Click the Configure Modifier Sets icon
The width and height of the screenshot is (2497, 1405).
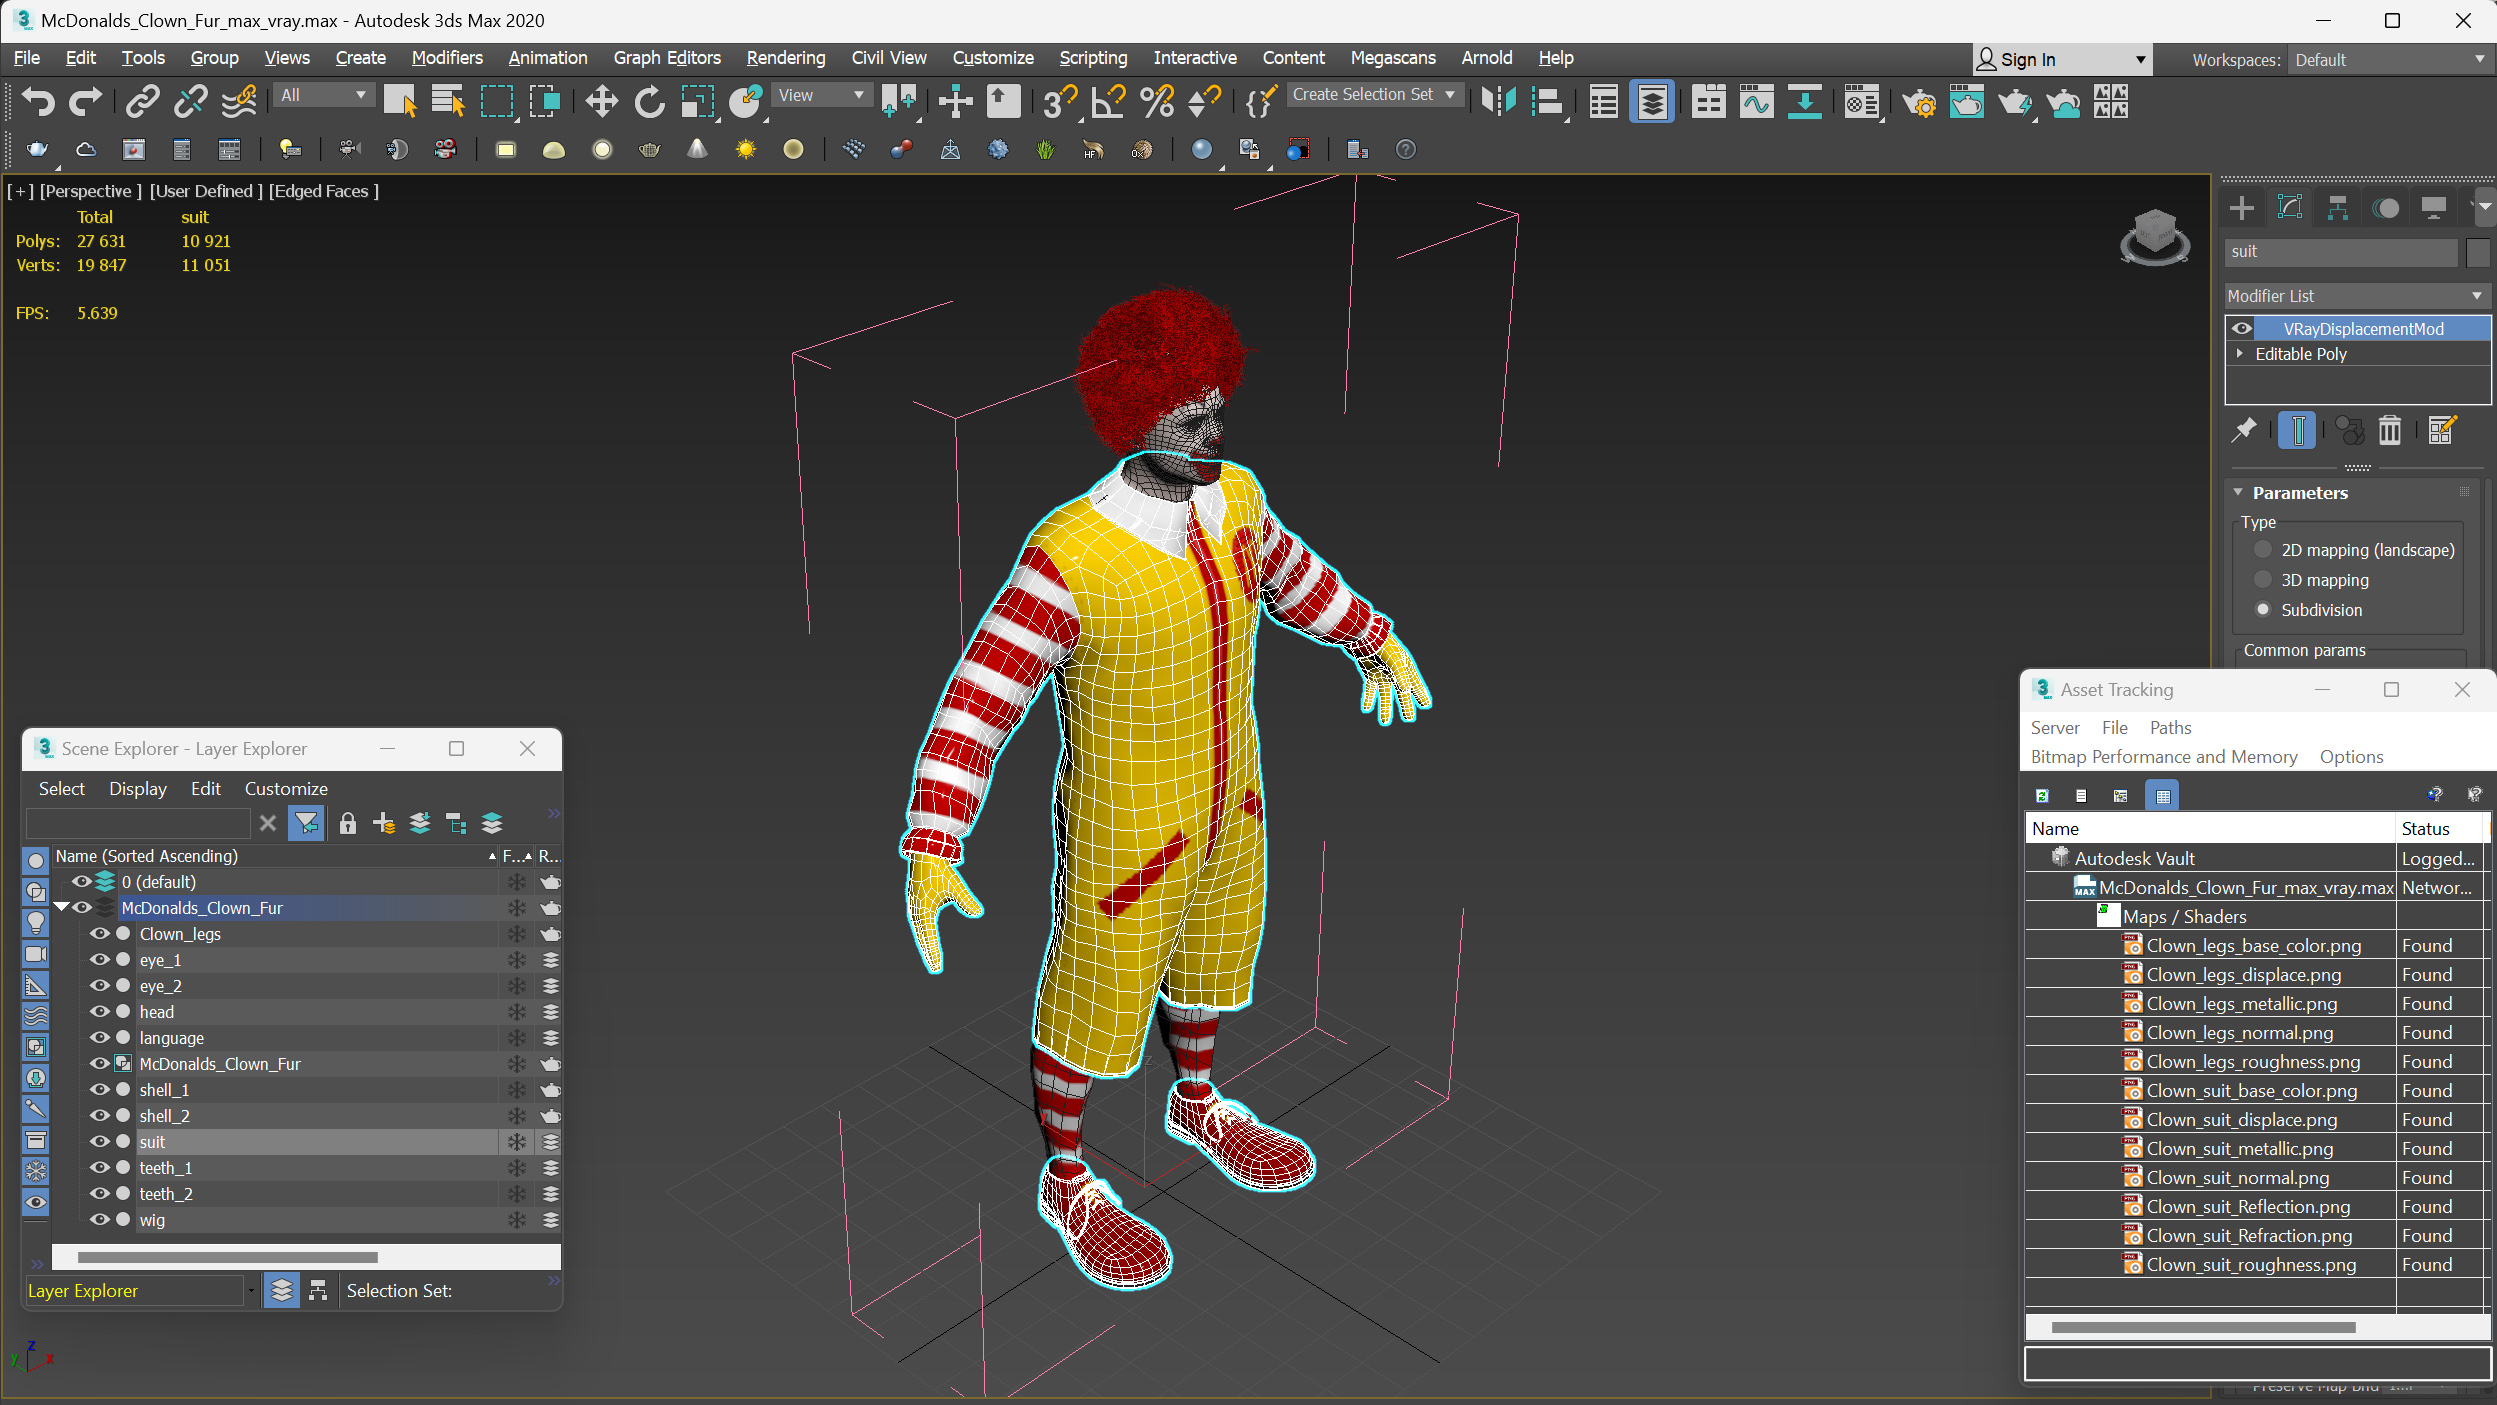pos(2441,430)
